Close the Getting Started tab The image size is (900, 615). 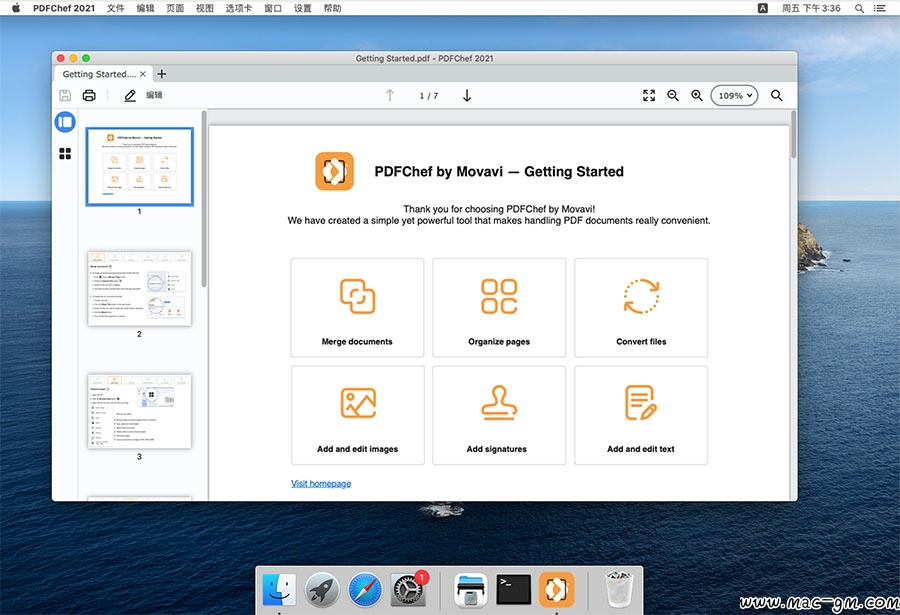click(x=143, y=74)
